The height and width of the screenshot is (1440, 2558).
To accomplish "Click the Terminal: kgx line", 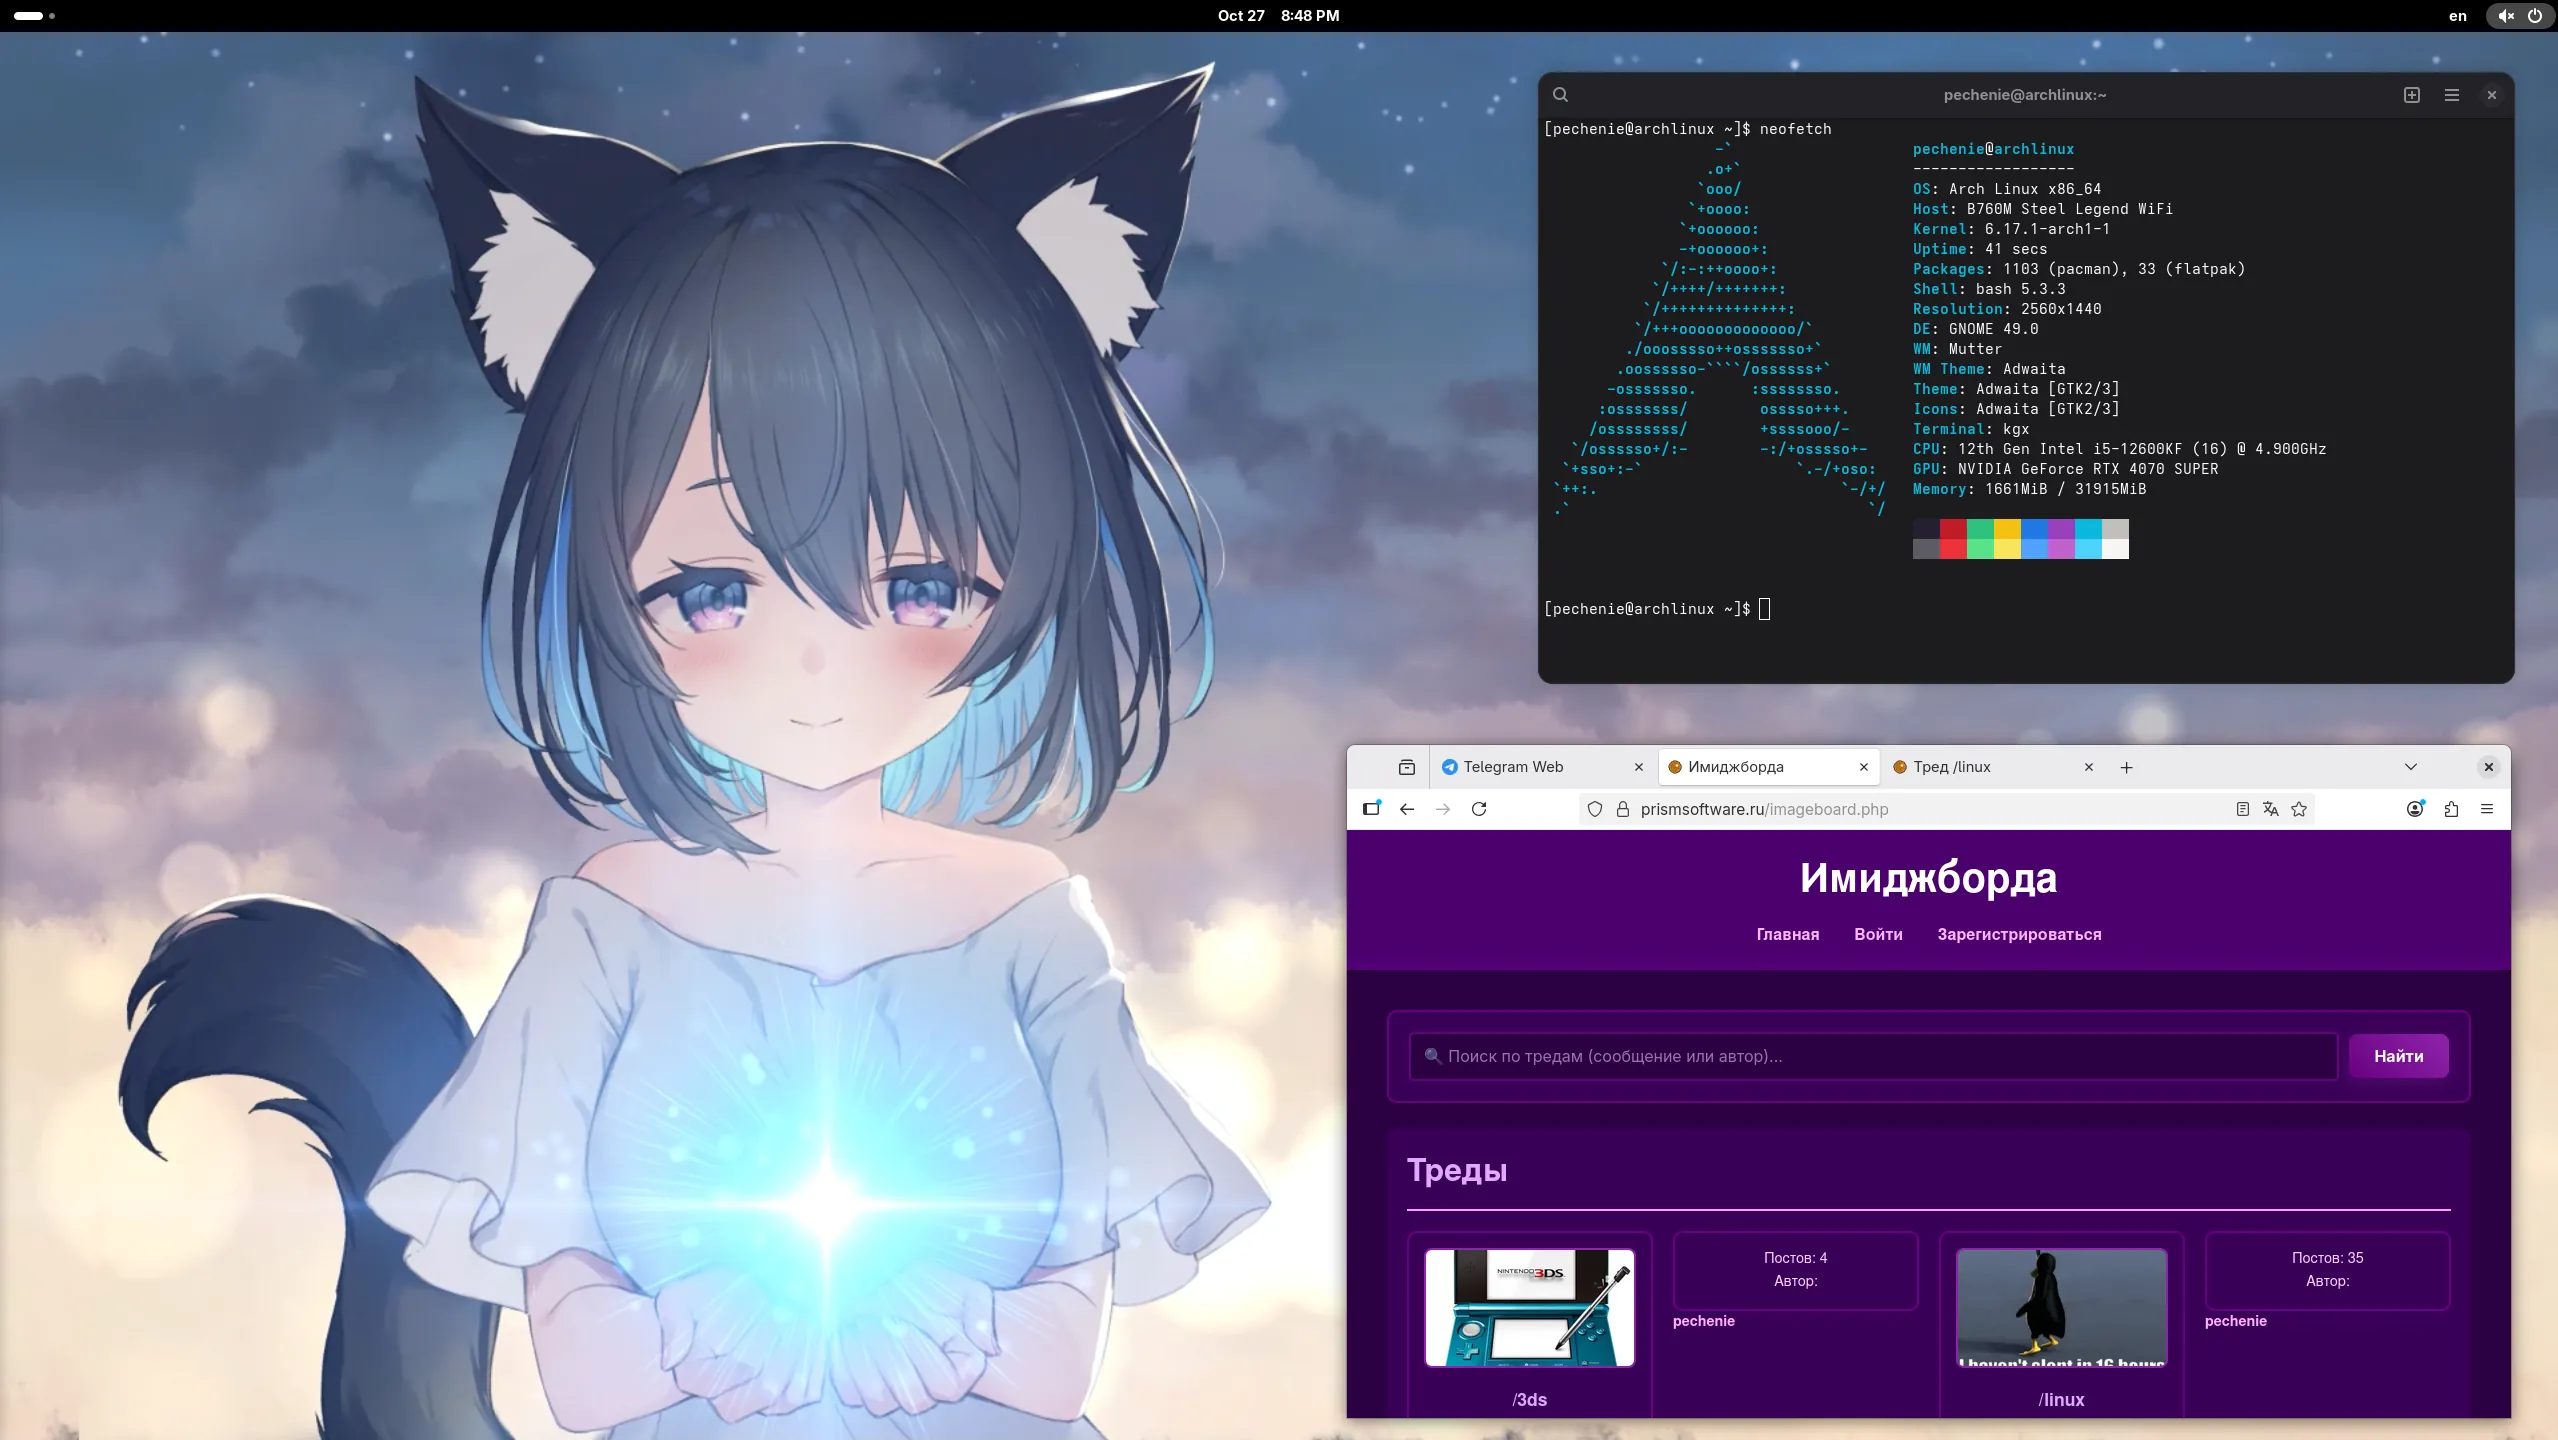I will [x=1971, y=429].
